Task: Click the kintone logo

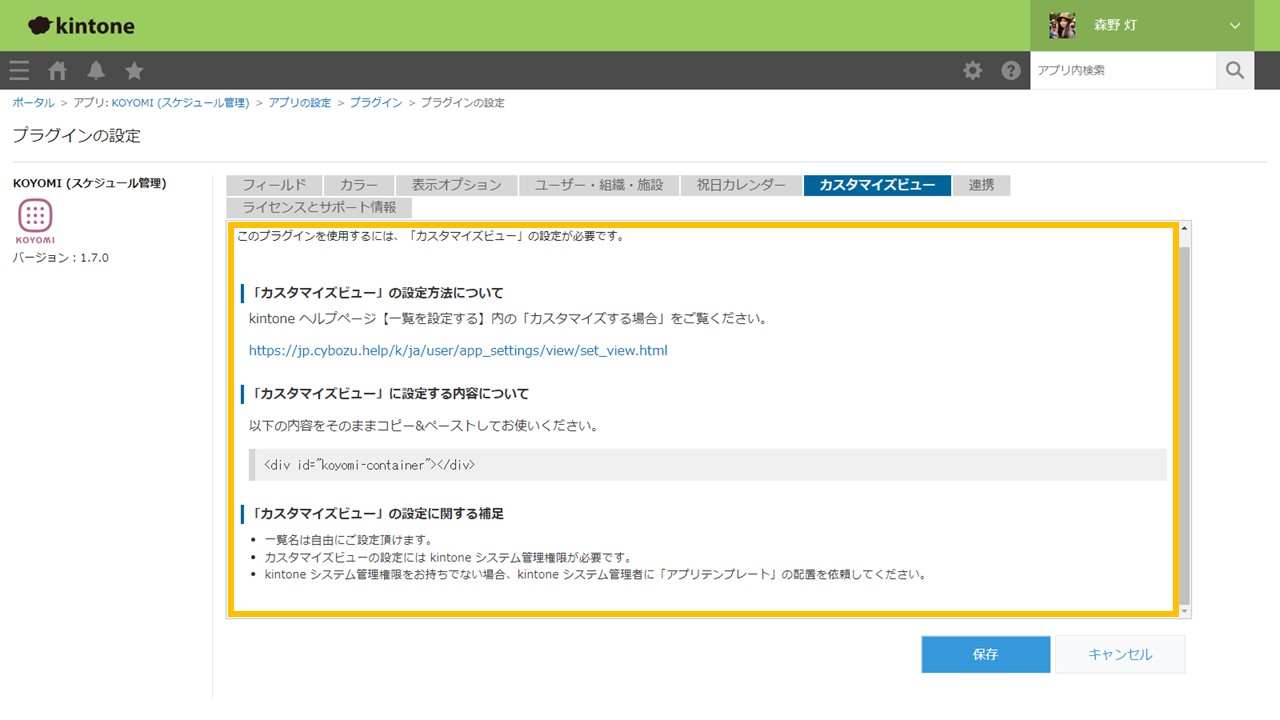Action: 82,26
